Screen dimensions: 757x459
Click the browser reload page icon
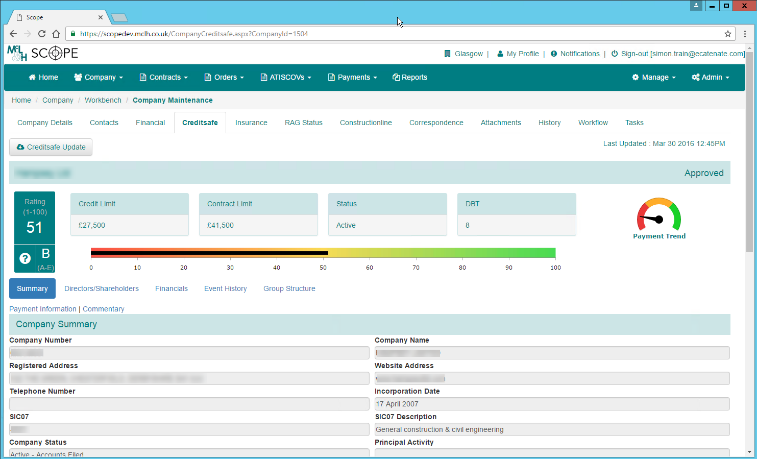click(x=42, y=33)
